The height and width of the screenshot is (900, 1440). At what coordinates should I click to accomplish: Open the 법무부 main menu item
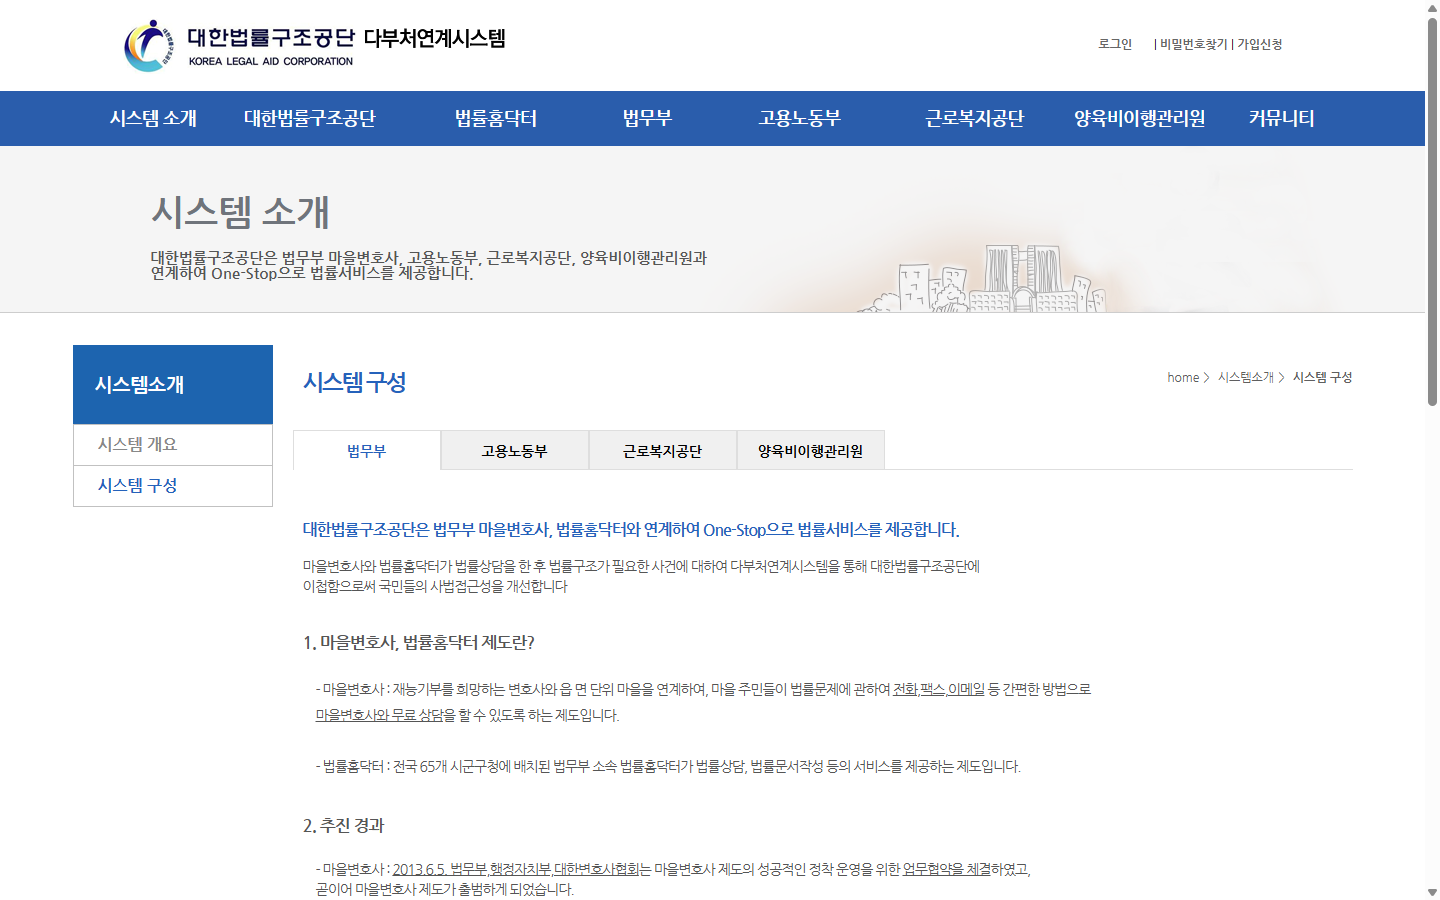647,118
